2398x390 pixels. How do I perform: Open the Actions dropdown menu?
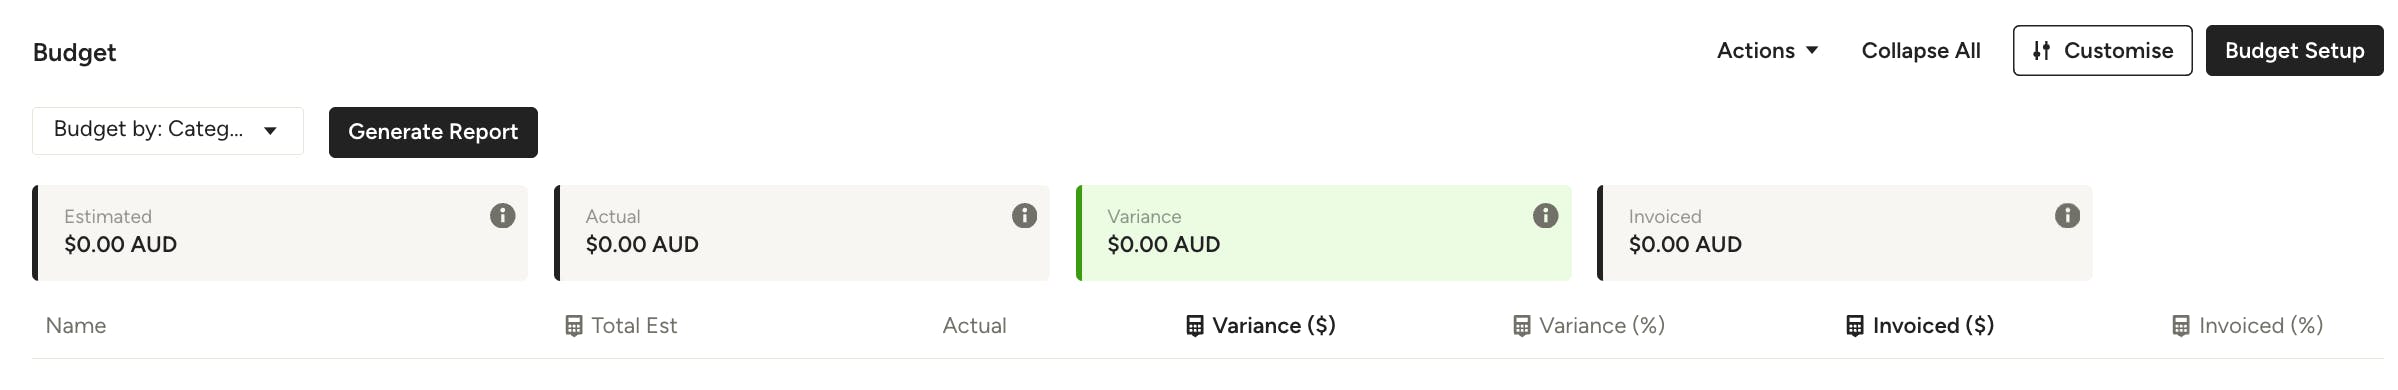click(1767, 50)
